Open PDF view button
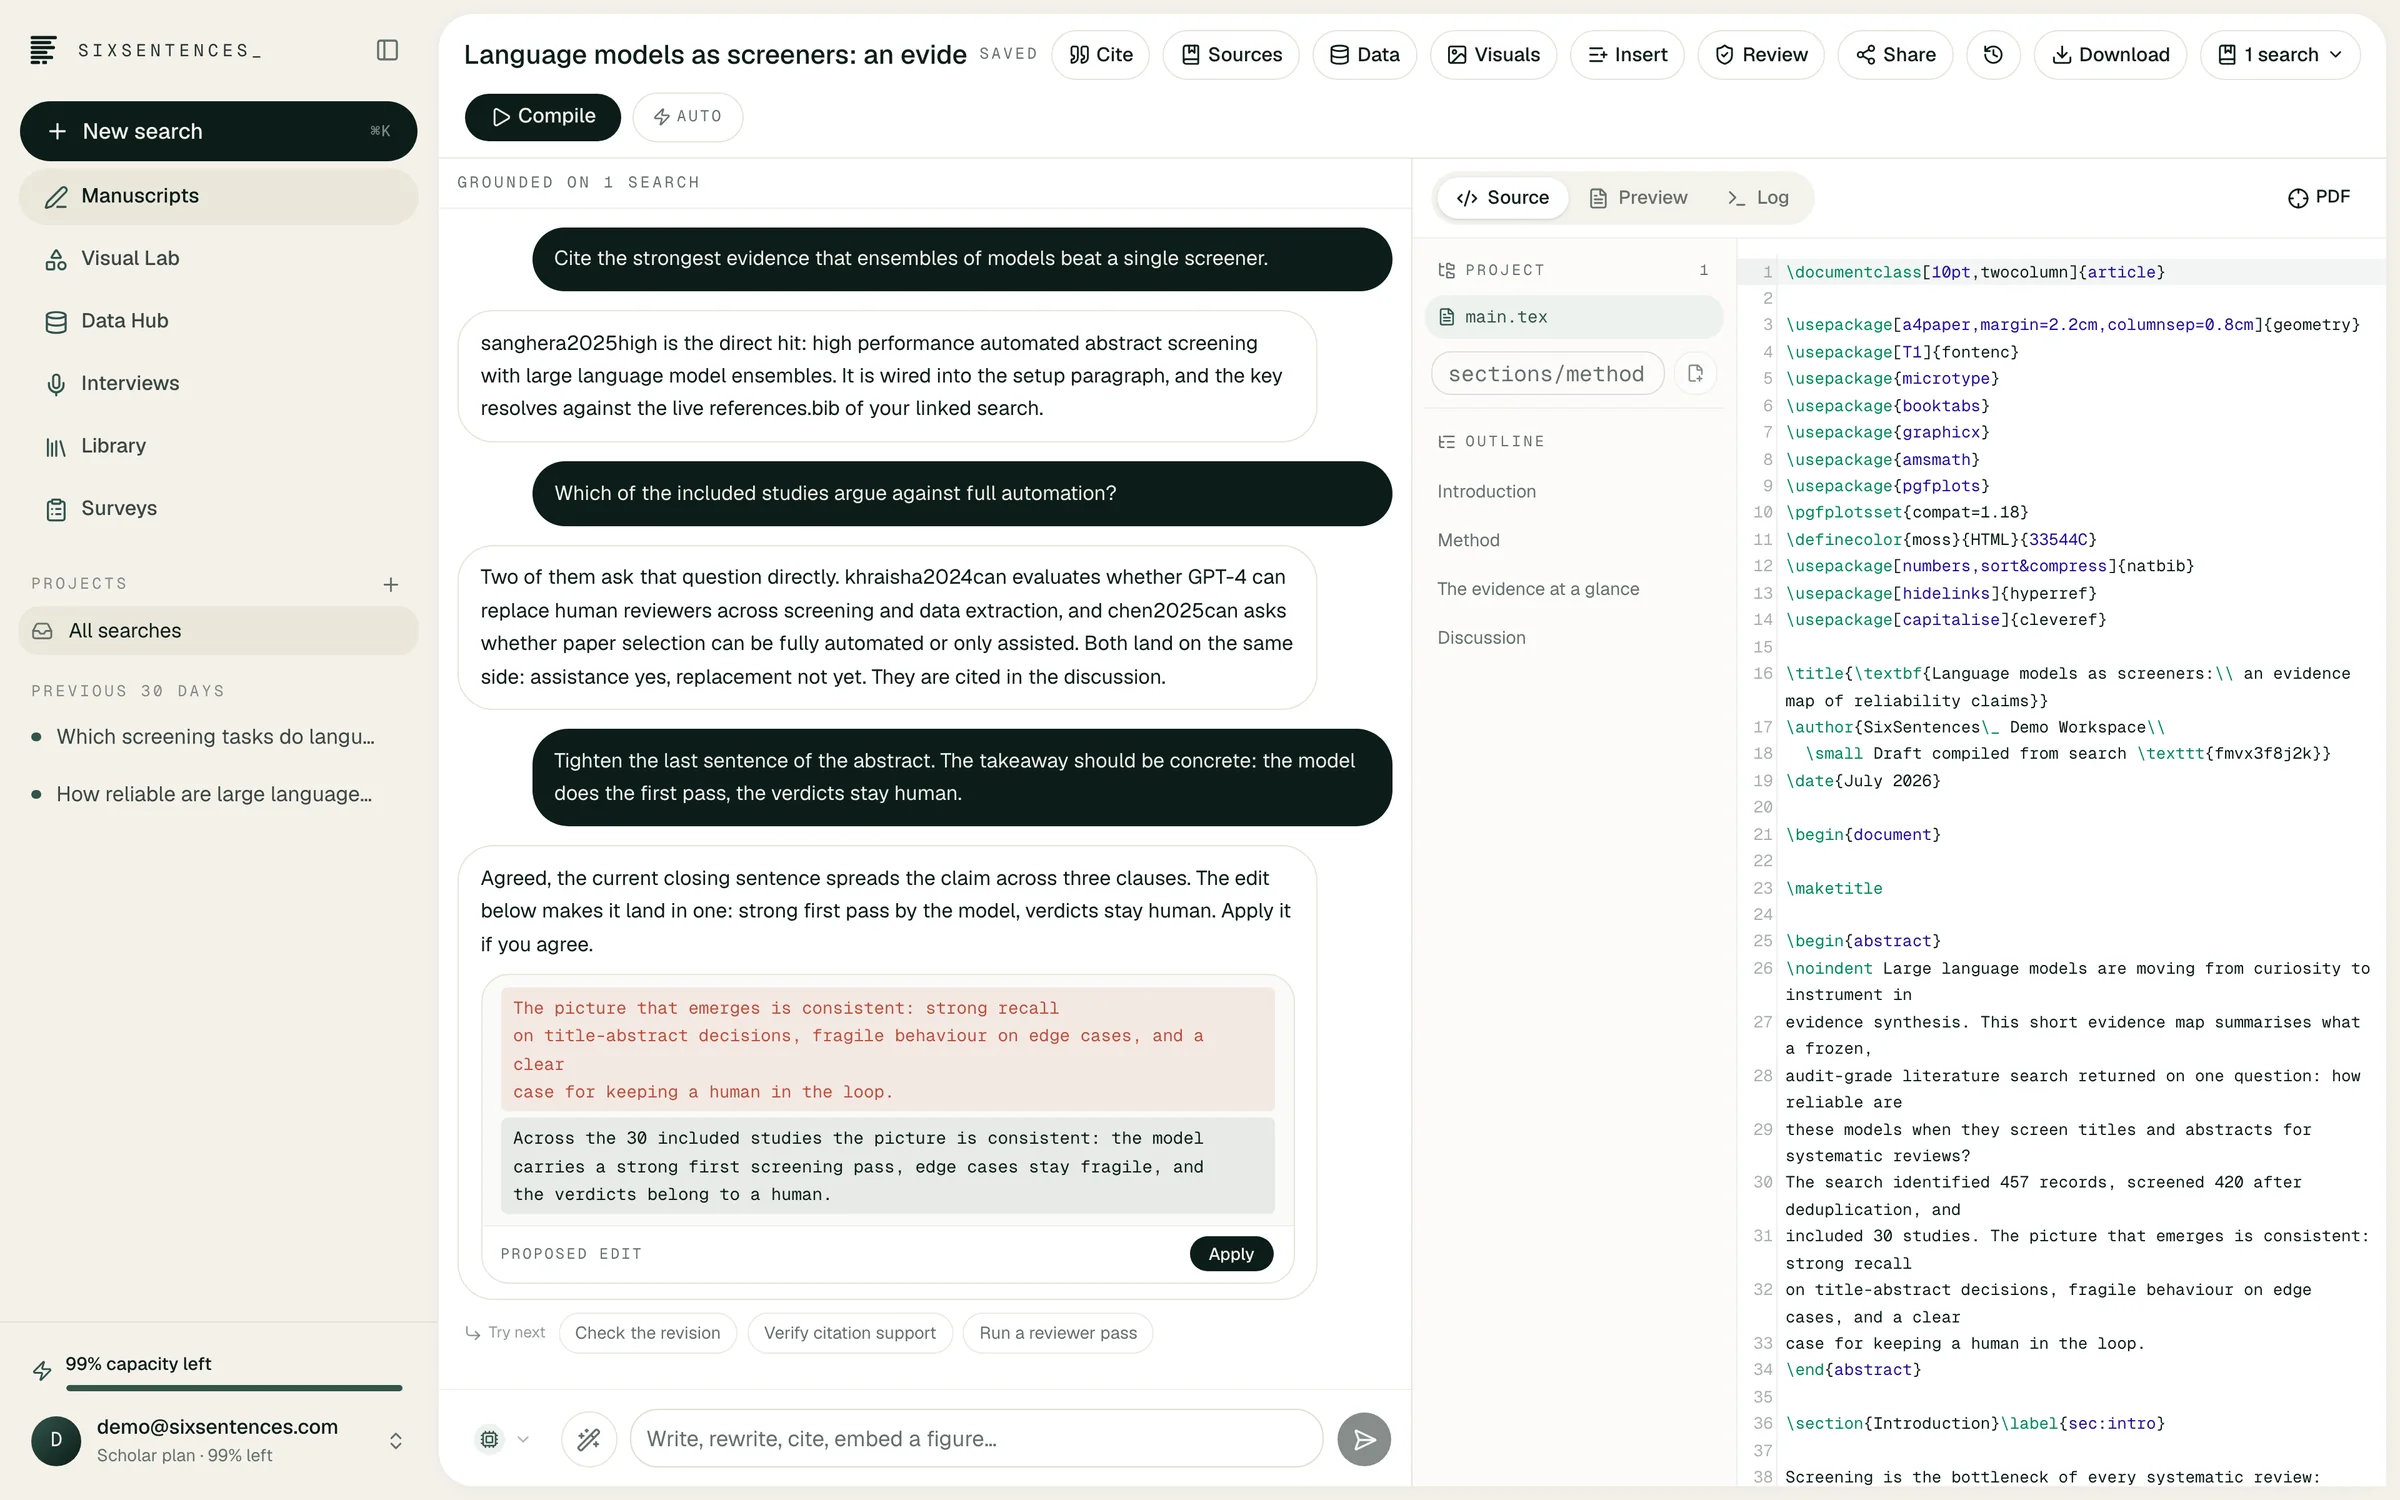 coord(2319,197)
